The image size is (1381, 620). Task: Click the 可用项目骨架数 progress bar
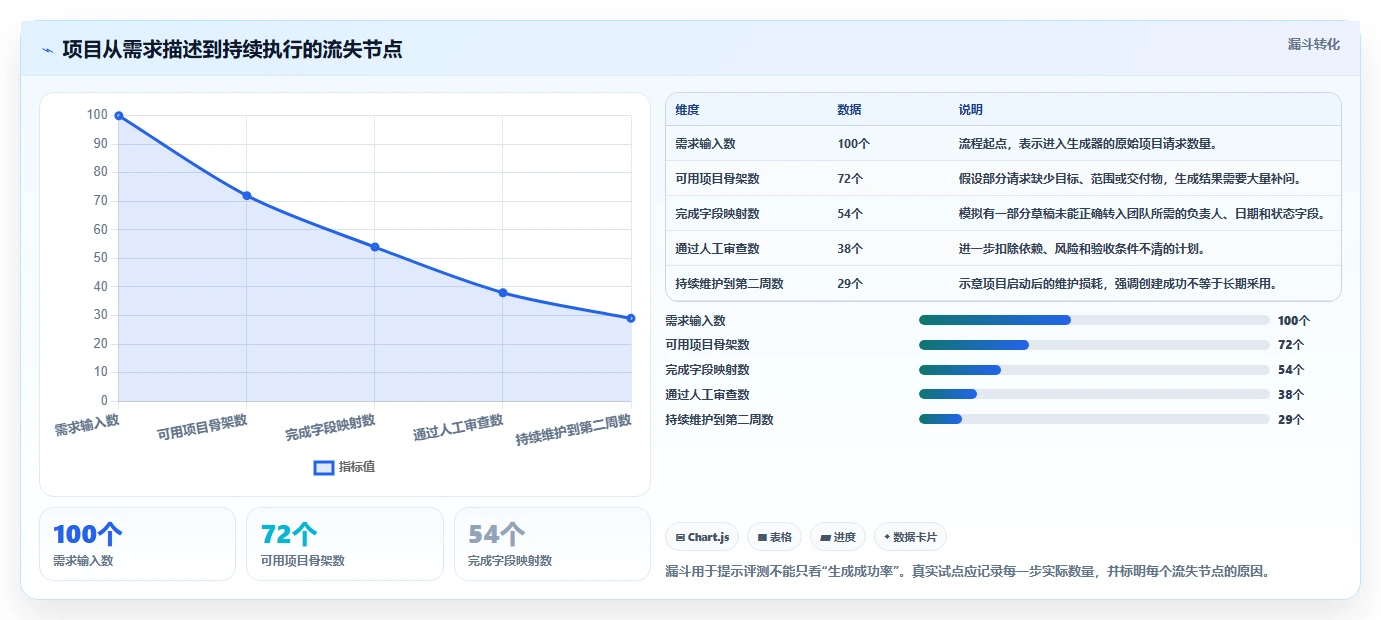pos(1094,345)
